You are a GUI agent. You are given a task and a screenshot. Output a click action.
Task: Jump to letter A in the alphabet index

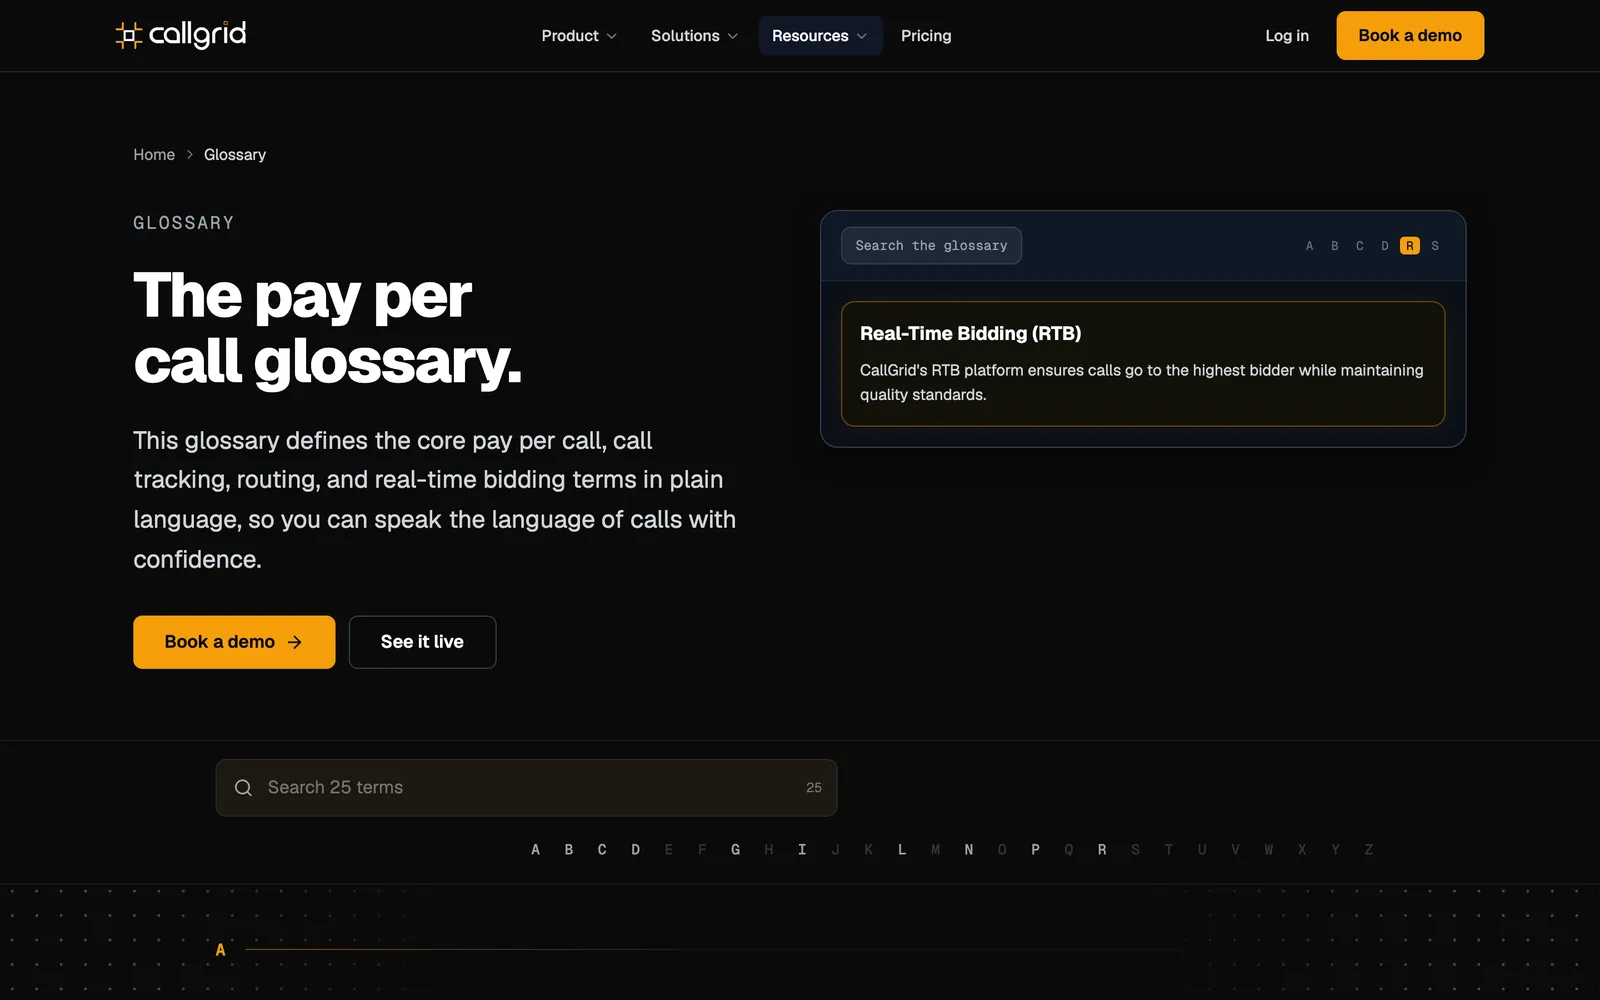[536, 850]
